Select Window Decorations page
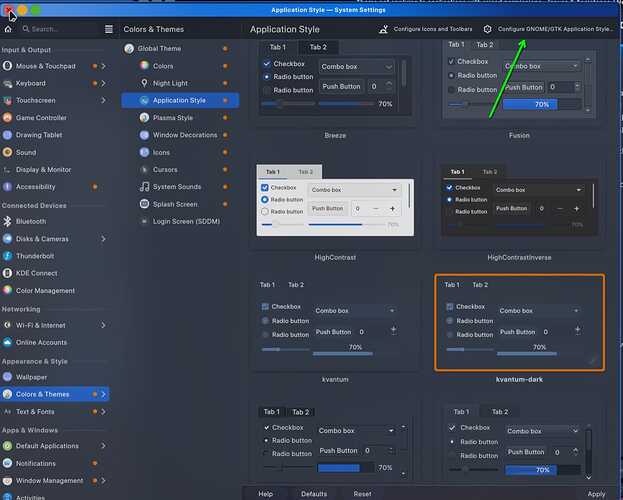Screen dimensions: 623x500 [x=180, y=135]
